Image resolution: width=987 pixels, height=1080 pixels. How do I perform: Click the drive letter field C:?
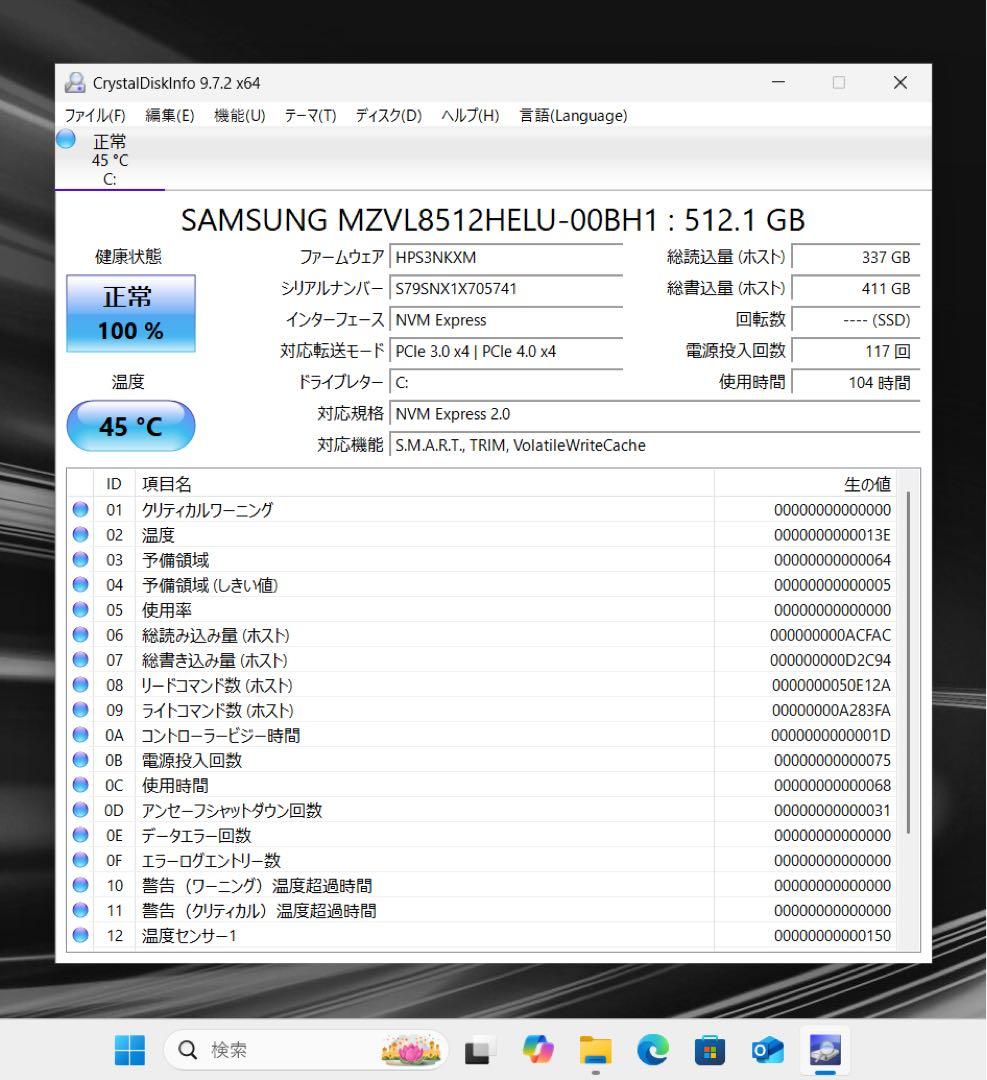[506, 382]
